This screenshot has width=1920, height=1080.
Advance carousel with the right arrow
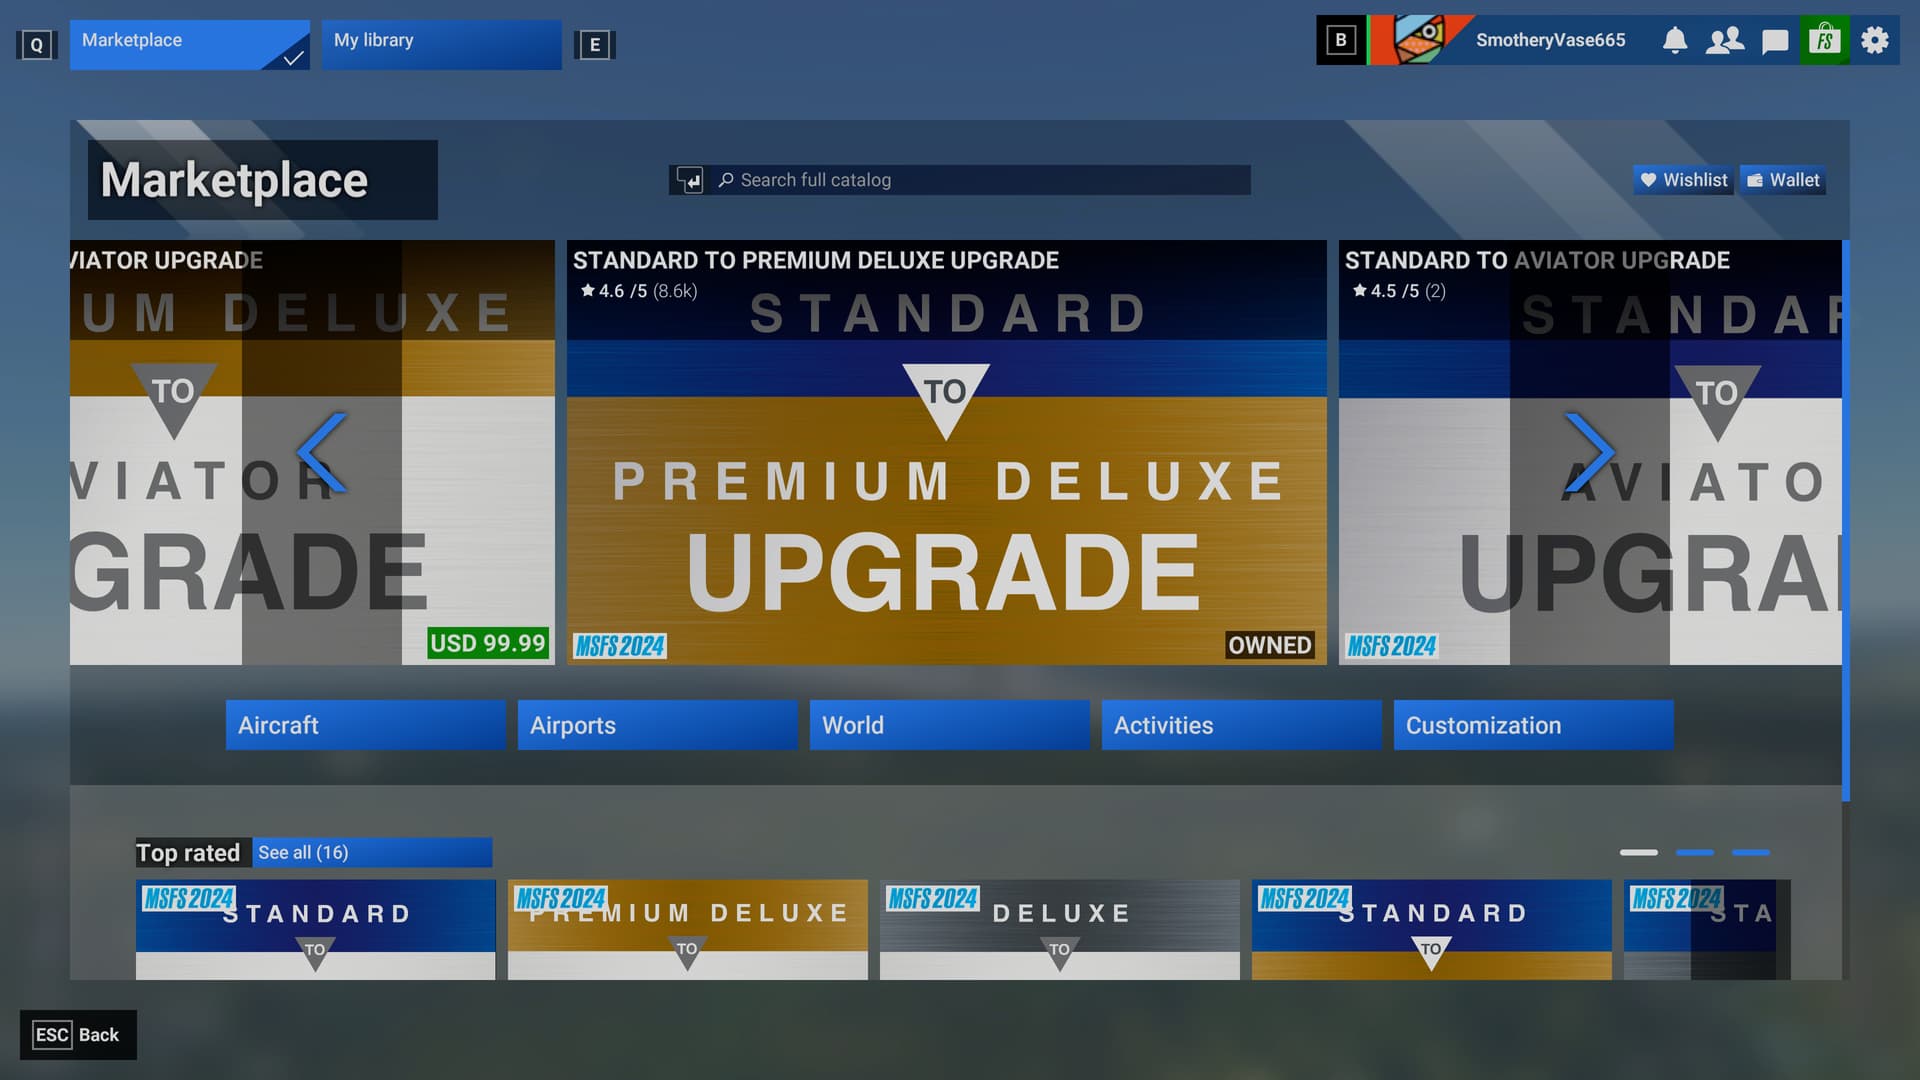pos(1589,452)
